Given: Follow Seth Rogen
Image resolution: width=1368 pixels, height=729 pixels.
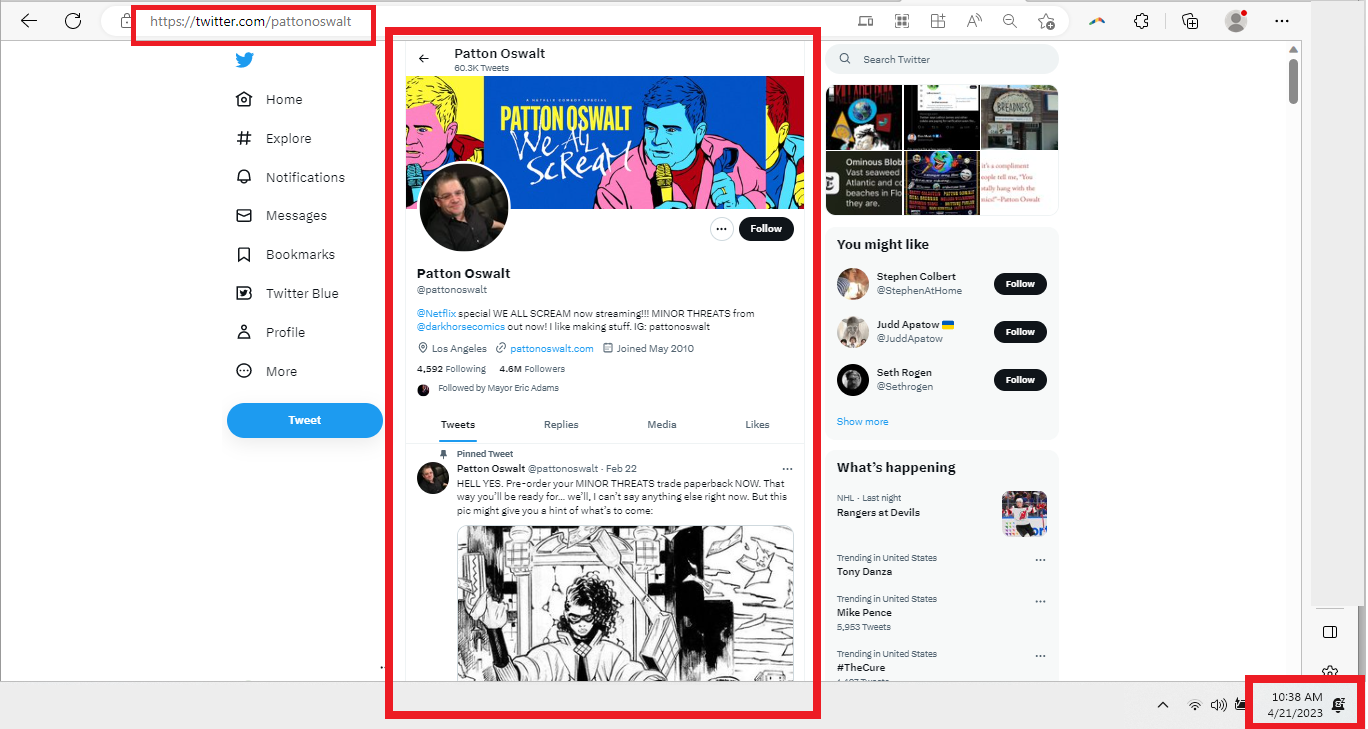Looking at the screenshot, I should pos(1020,380).
